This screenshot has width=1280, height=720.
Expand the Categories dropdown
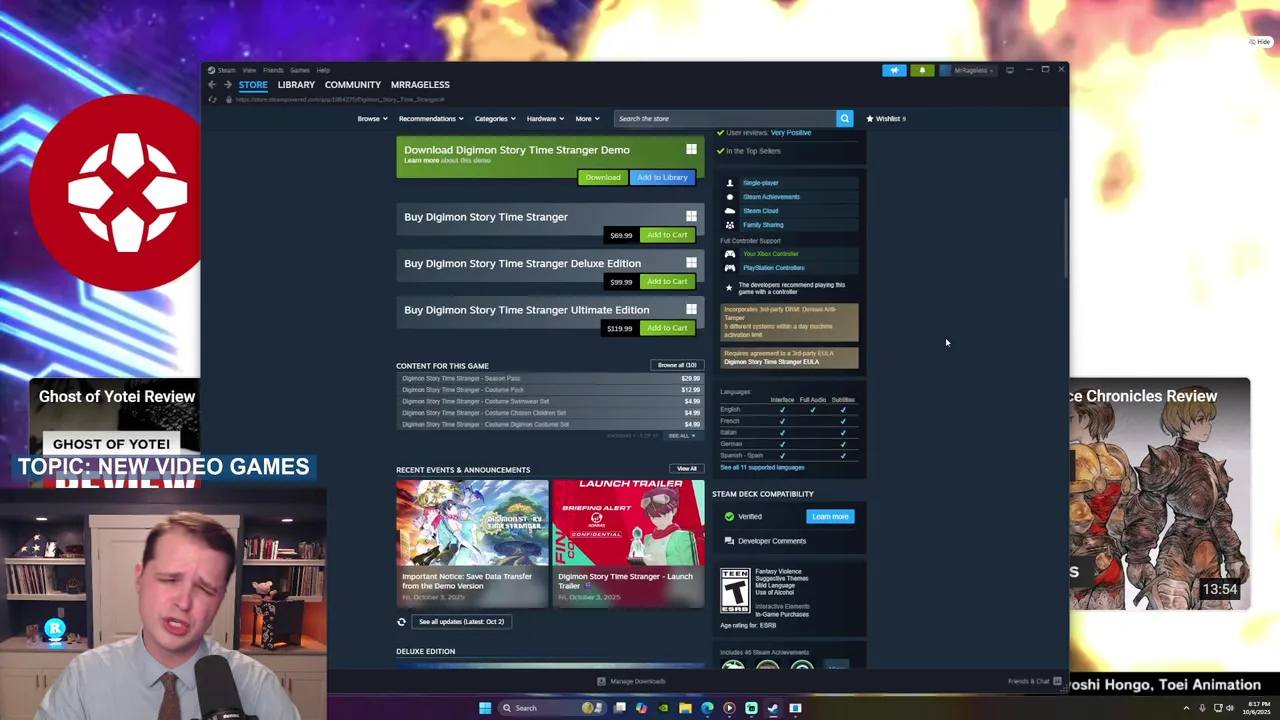tap(495, 118)
